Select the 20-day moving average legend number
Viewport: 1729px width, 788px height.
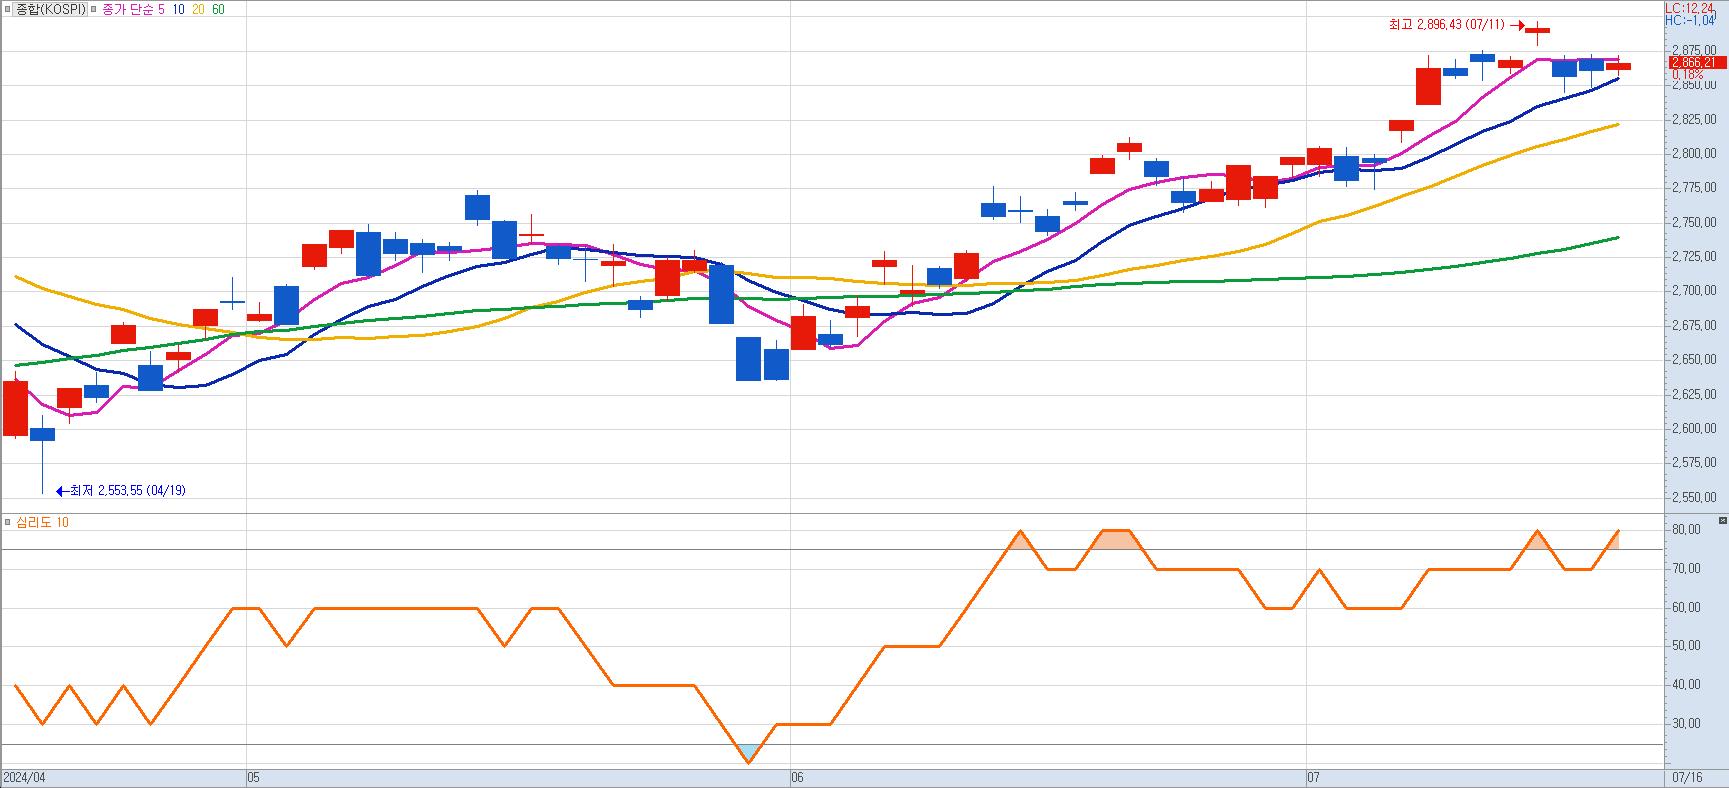tap(198, 9)
